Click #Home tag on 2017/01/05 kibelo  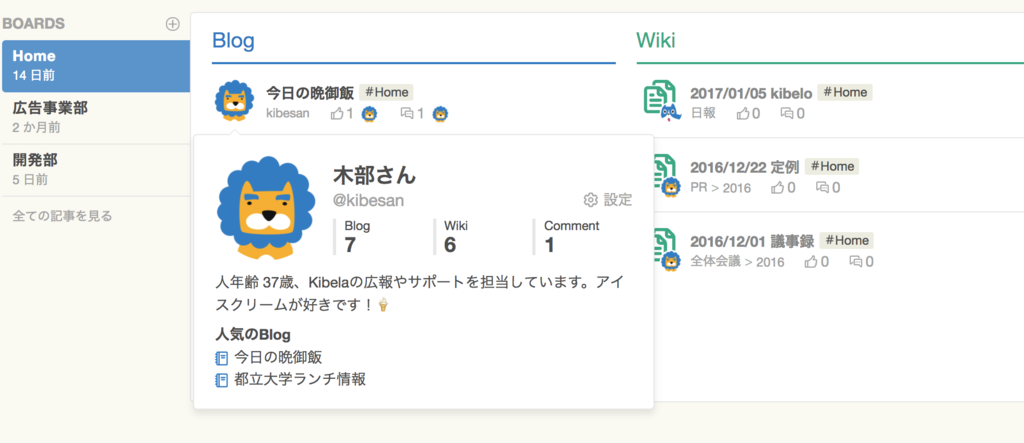pos(845,93)
